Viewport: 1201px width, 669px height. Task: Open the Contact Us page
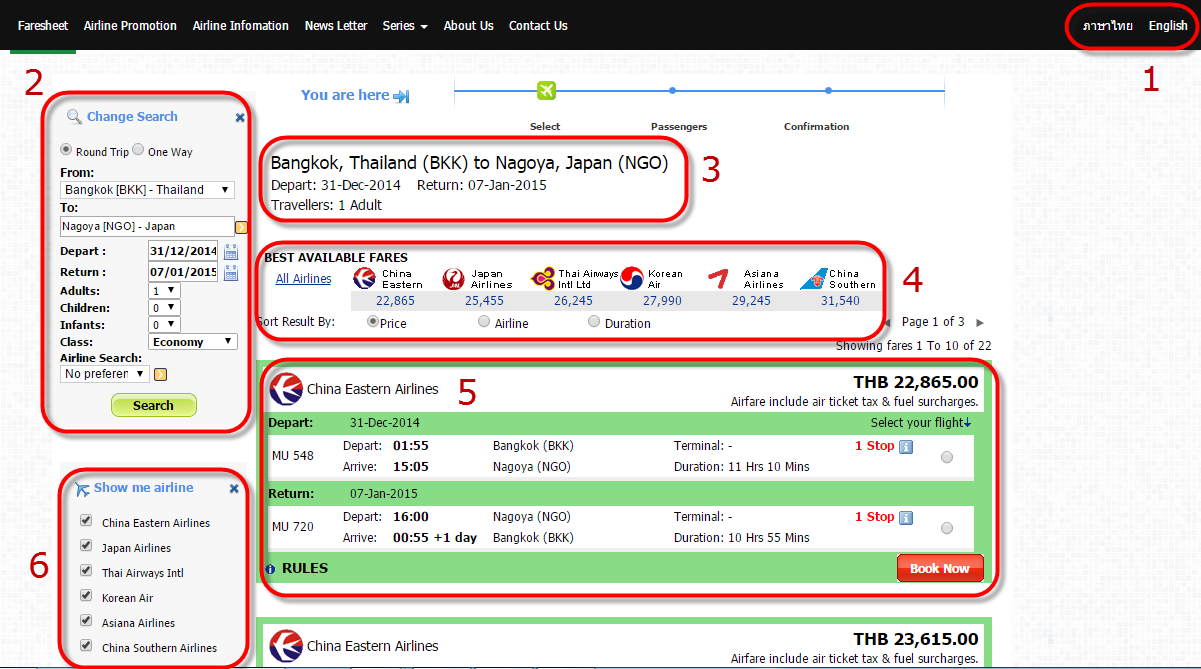(538, 26)
